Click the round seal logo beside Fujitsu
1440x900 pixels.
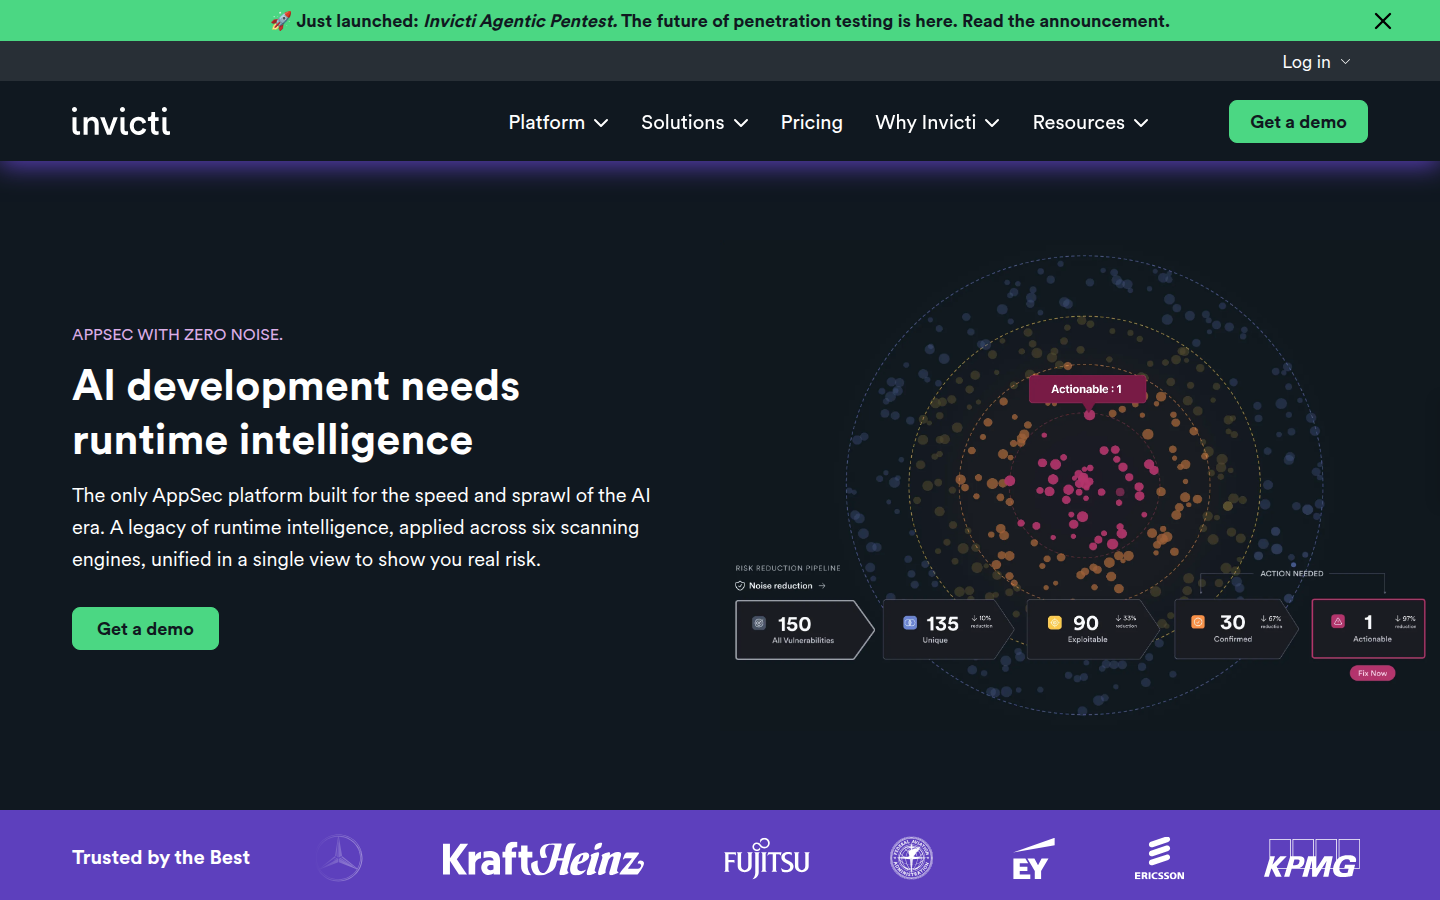[911, 858]
